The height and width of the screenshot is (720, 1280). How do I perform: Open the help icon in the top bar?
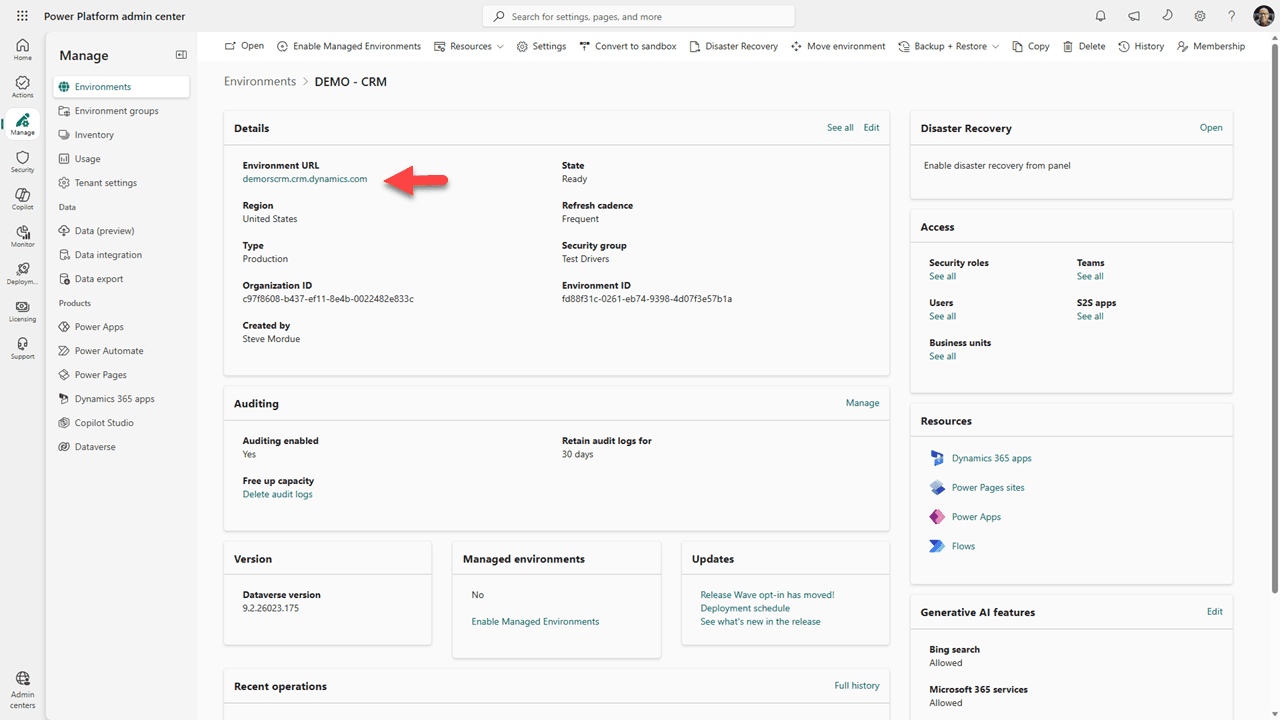pyautogui.click(x=1231, y=15)
